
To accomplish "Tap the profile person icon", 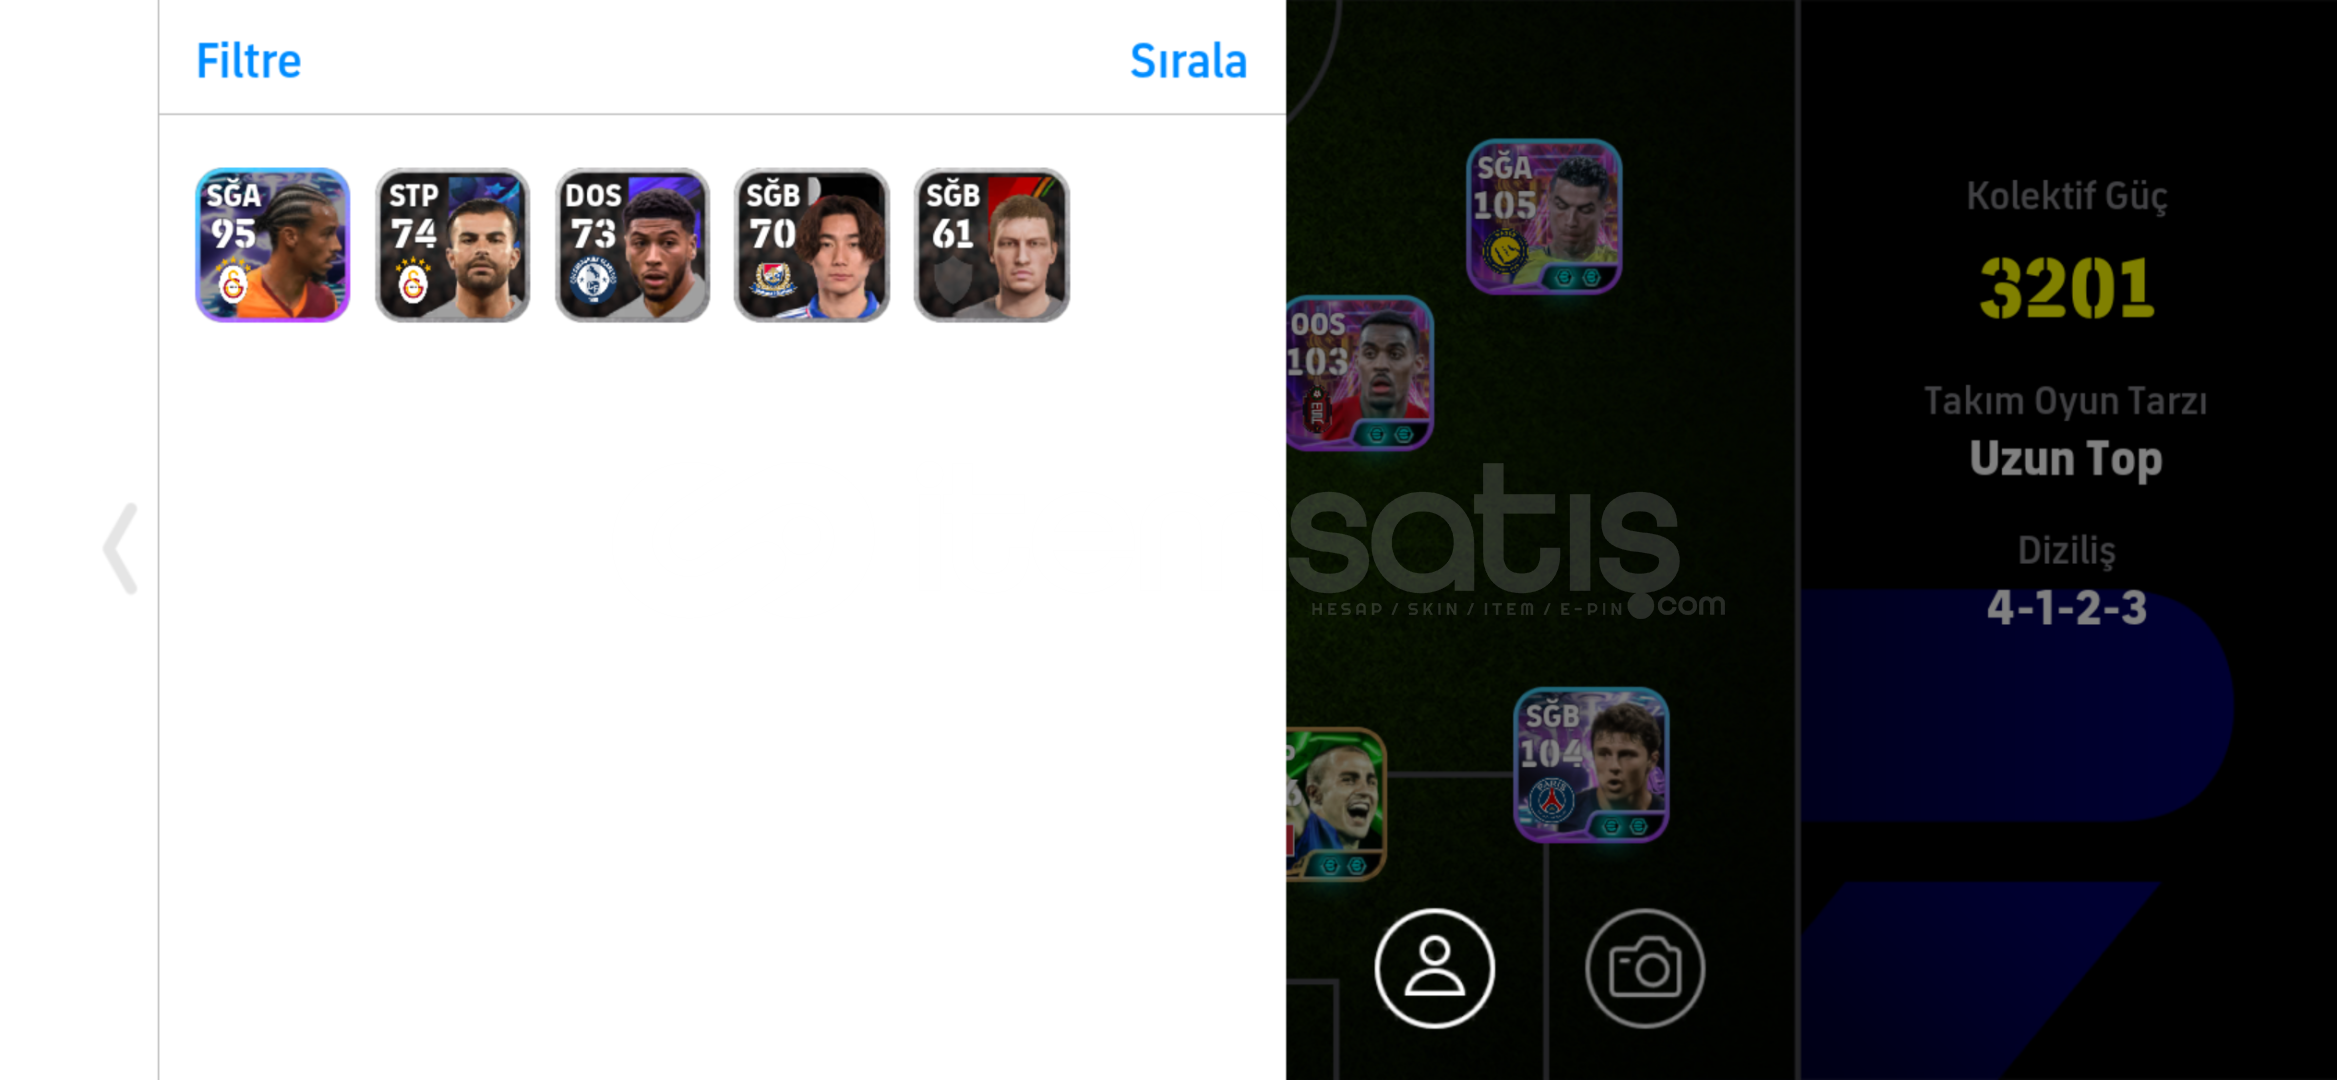I will [1434, 968].
